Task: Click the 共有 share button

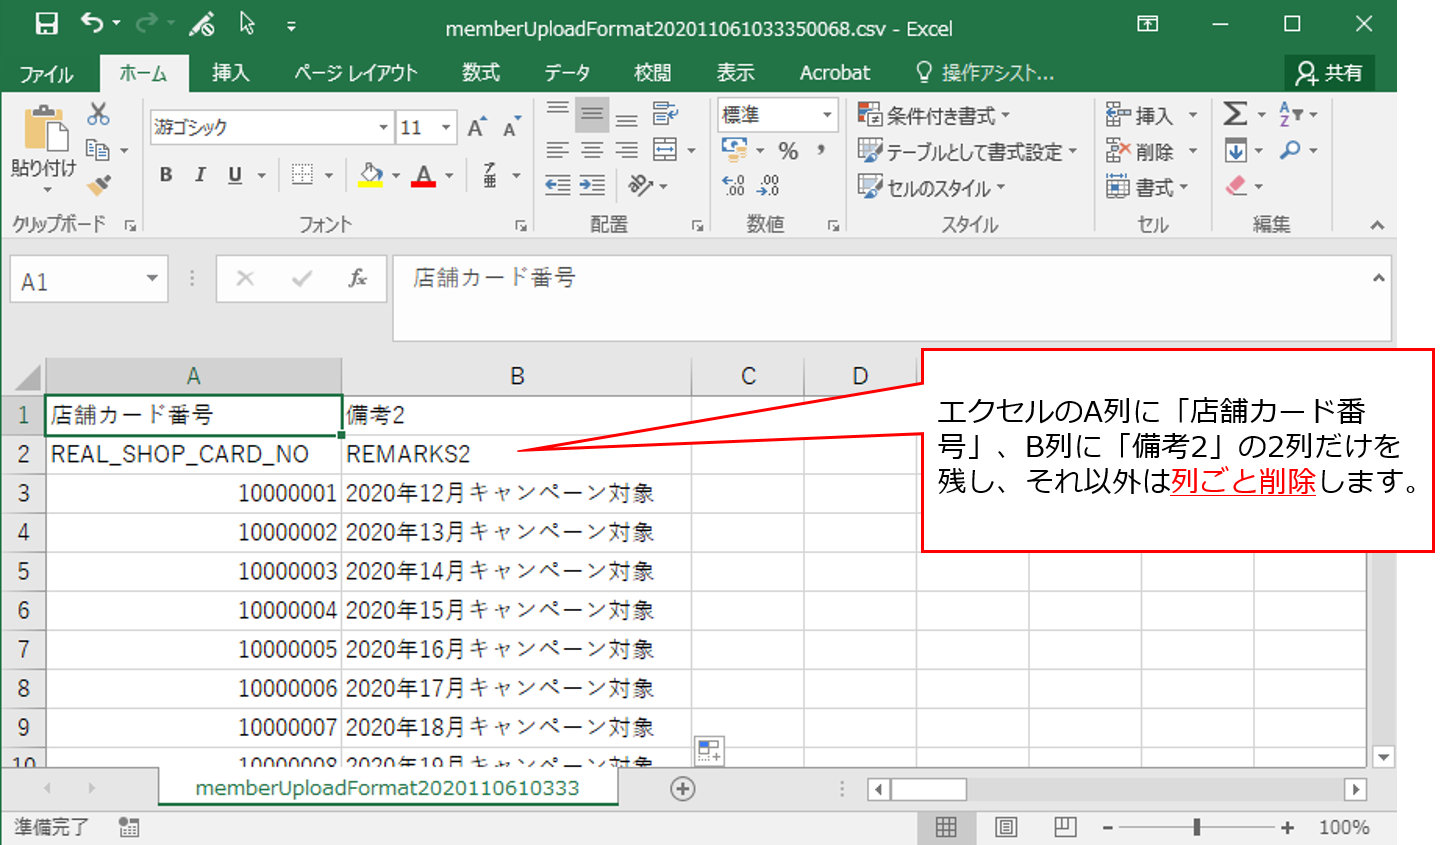Action: [x=1329, y=73]
